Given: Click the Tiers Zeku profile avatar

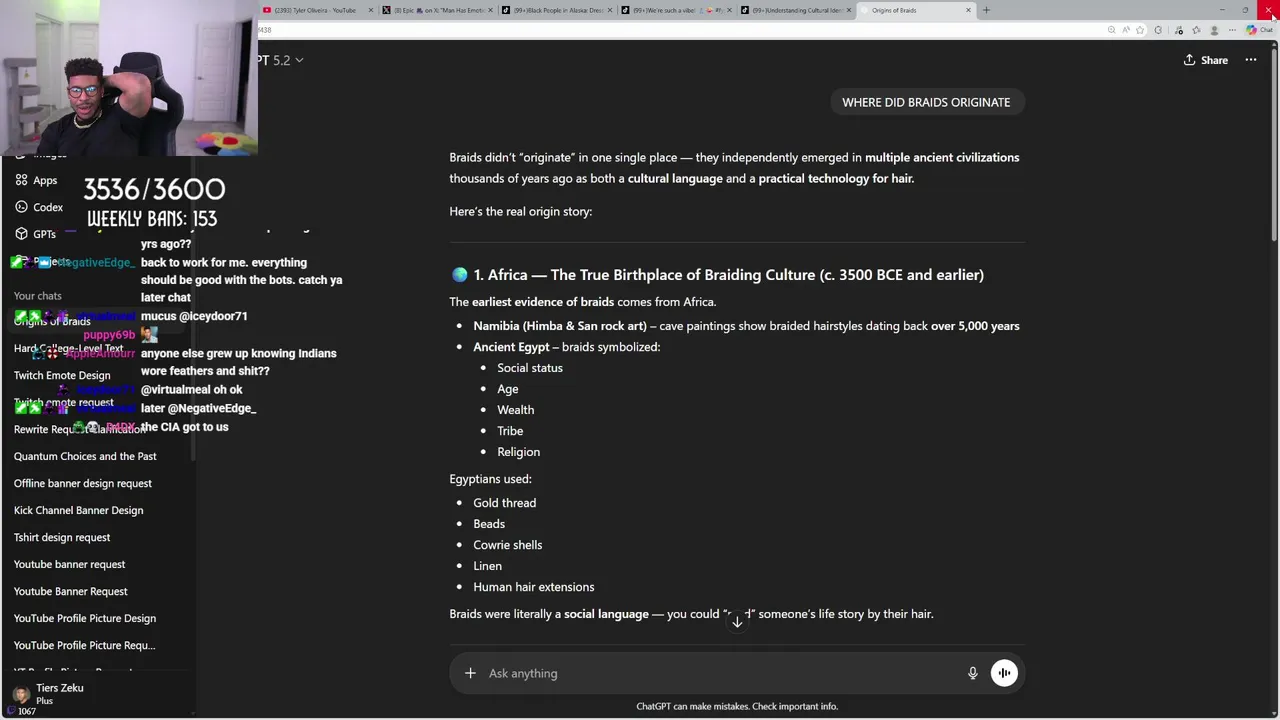Looking at the screenshot, I should pos(21,694).
